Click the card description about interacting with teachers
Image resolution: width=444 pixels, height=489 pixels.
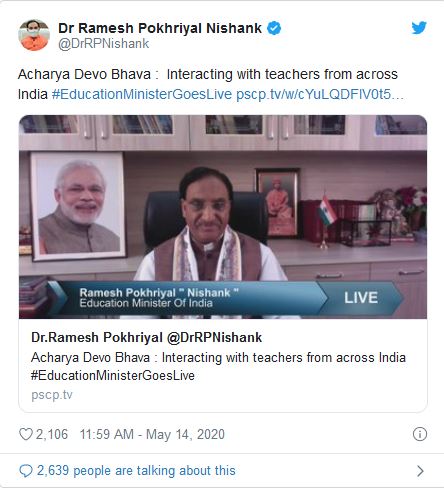point(218,366)
